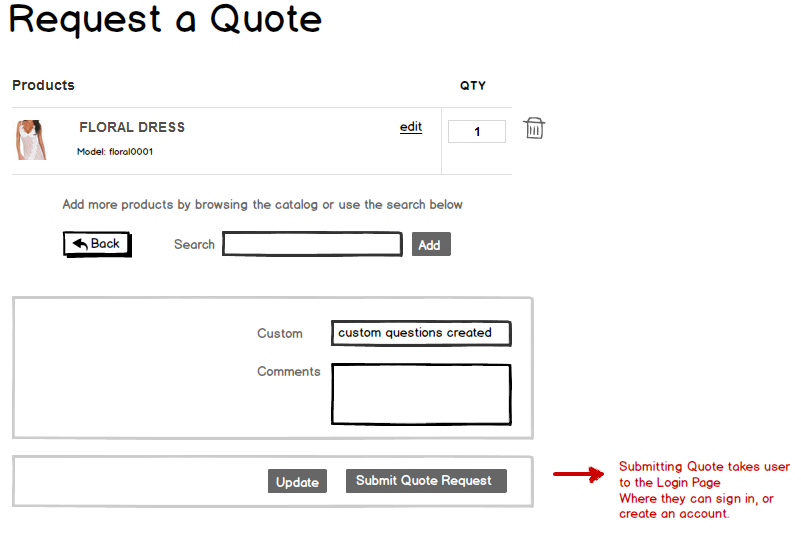Click into the Search input box
Image resolution: width=801 pixels, height=550 pixels.
[x=312, y=244]
